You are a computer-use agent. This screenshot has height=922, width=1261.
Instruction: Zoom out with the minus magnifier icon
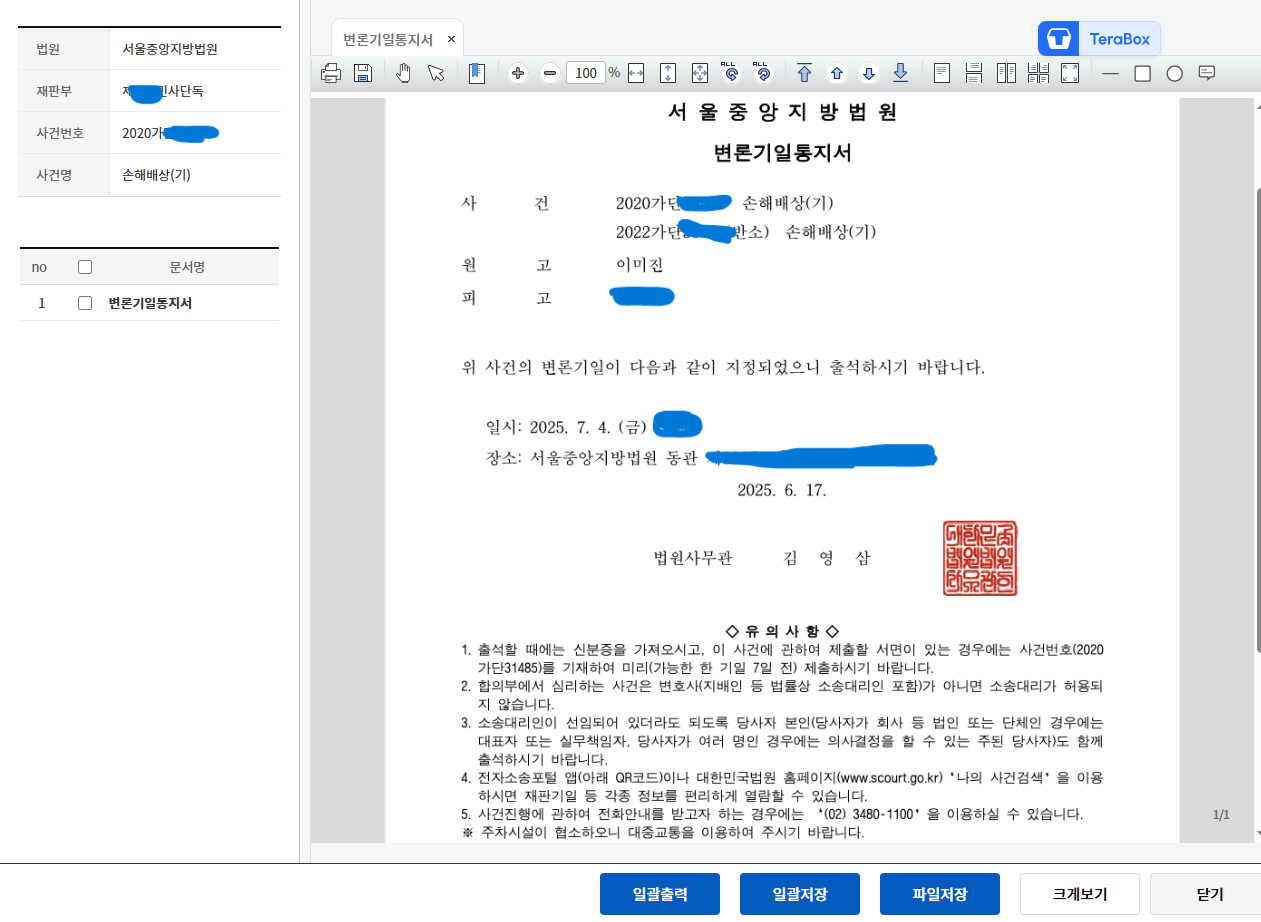click(549, 72)
